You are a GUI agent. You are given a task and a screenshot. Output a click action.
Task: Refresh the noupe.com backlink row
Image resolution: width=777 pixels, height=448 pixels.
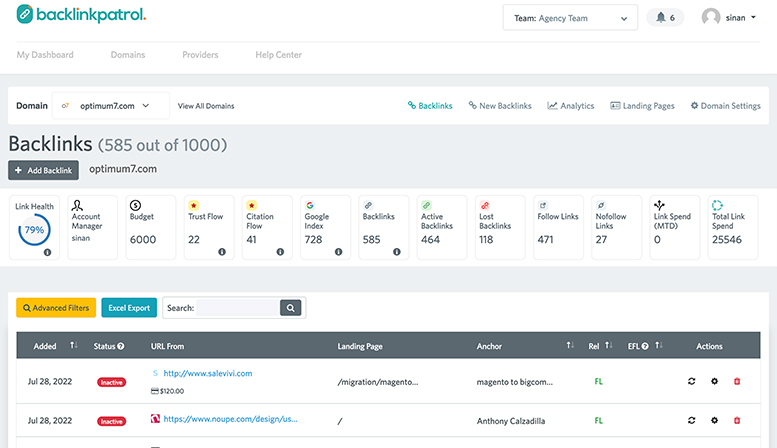point(692,420)
